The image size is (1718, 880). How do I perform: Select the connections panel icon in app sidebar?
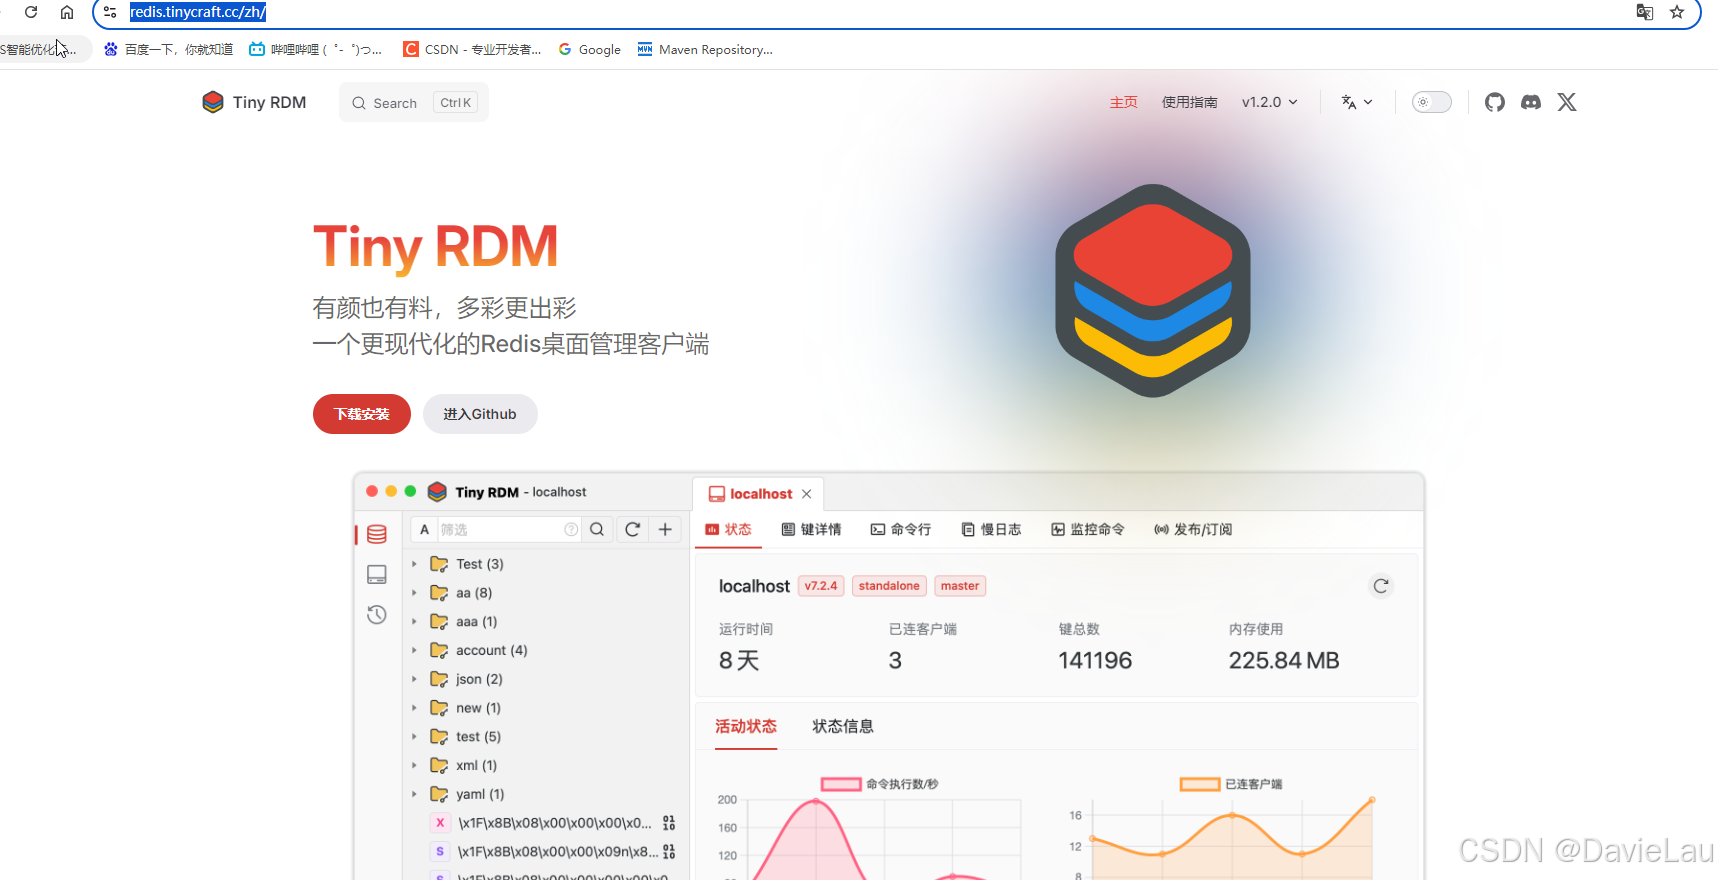click(x=377, y=574)
